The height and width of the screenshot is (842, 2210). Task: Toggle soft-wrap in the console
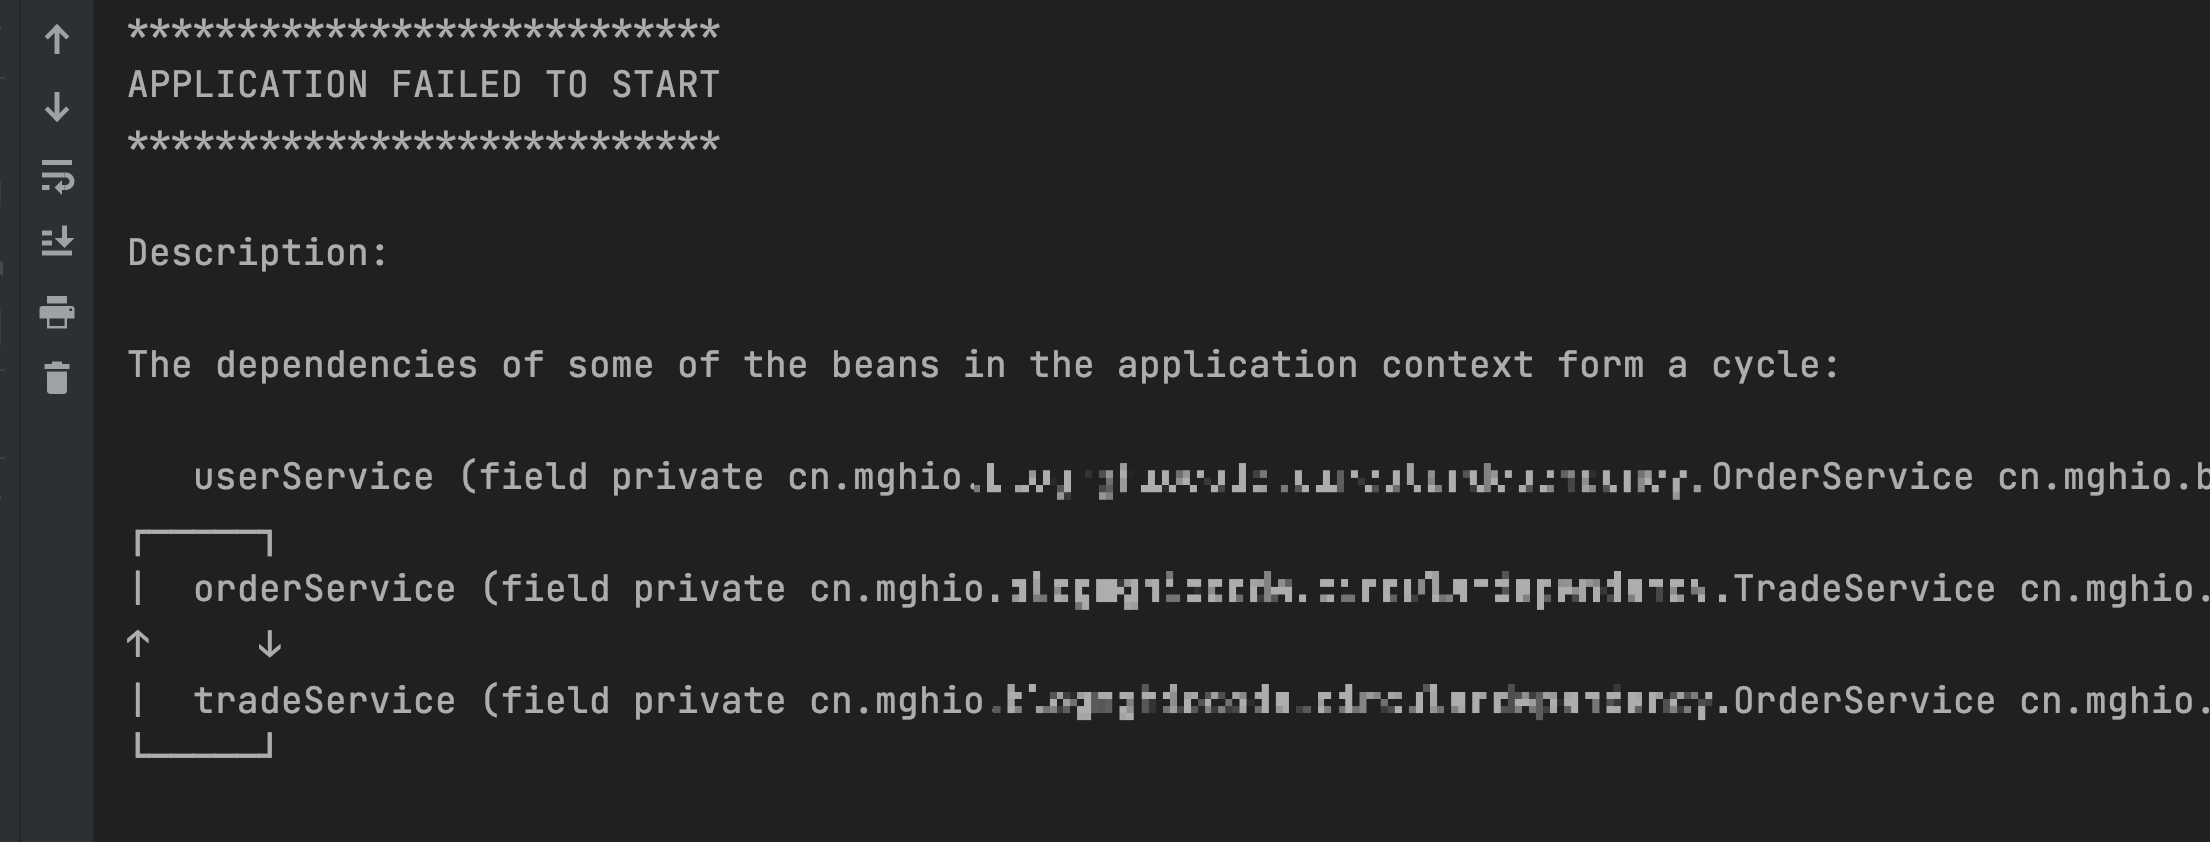(x=57, y=176)
